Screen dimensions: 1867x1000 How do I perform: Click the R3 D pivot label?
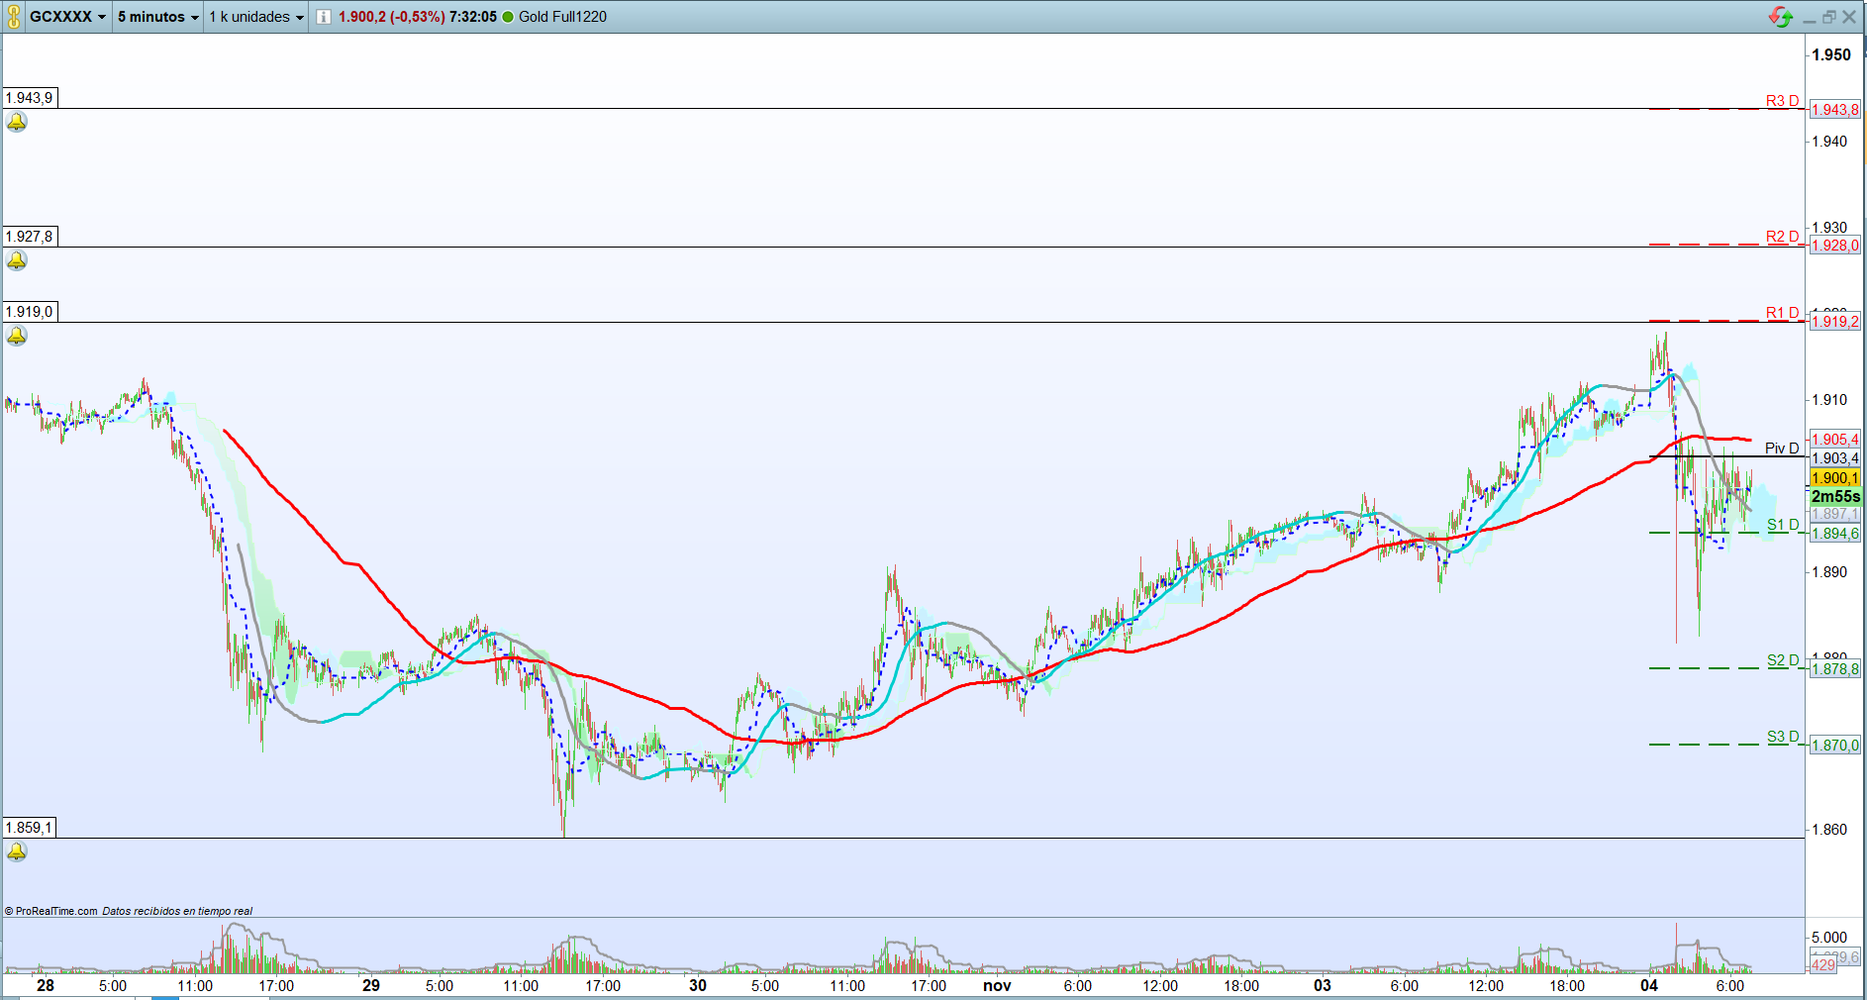(x=1782, y=101)
